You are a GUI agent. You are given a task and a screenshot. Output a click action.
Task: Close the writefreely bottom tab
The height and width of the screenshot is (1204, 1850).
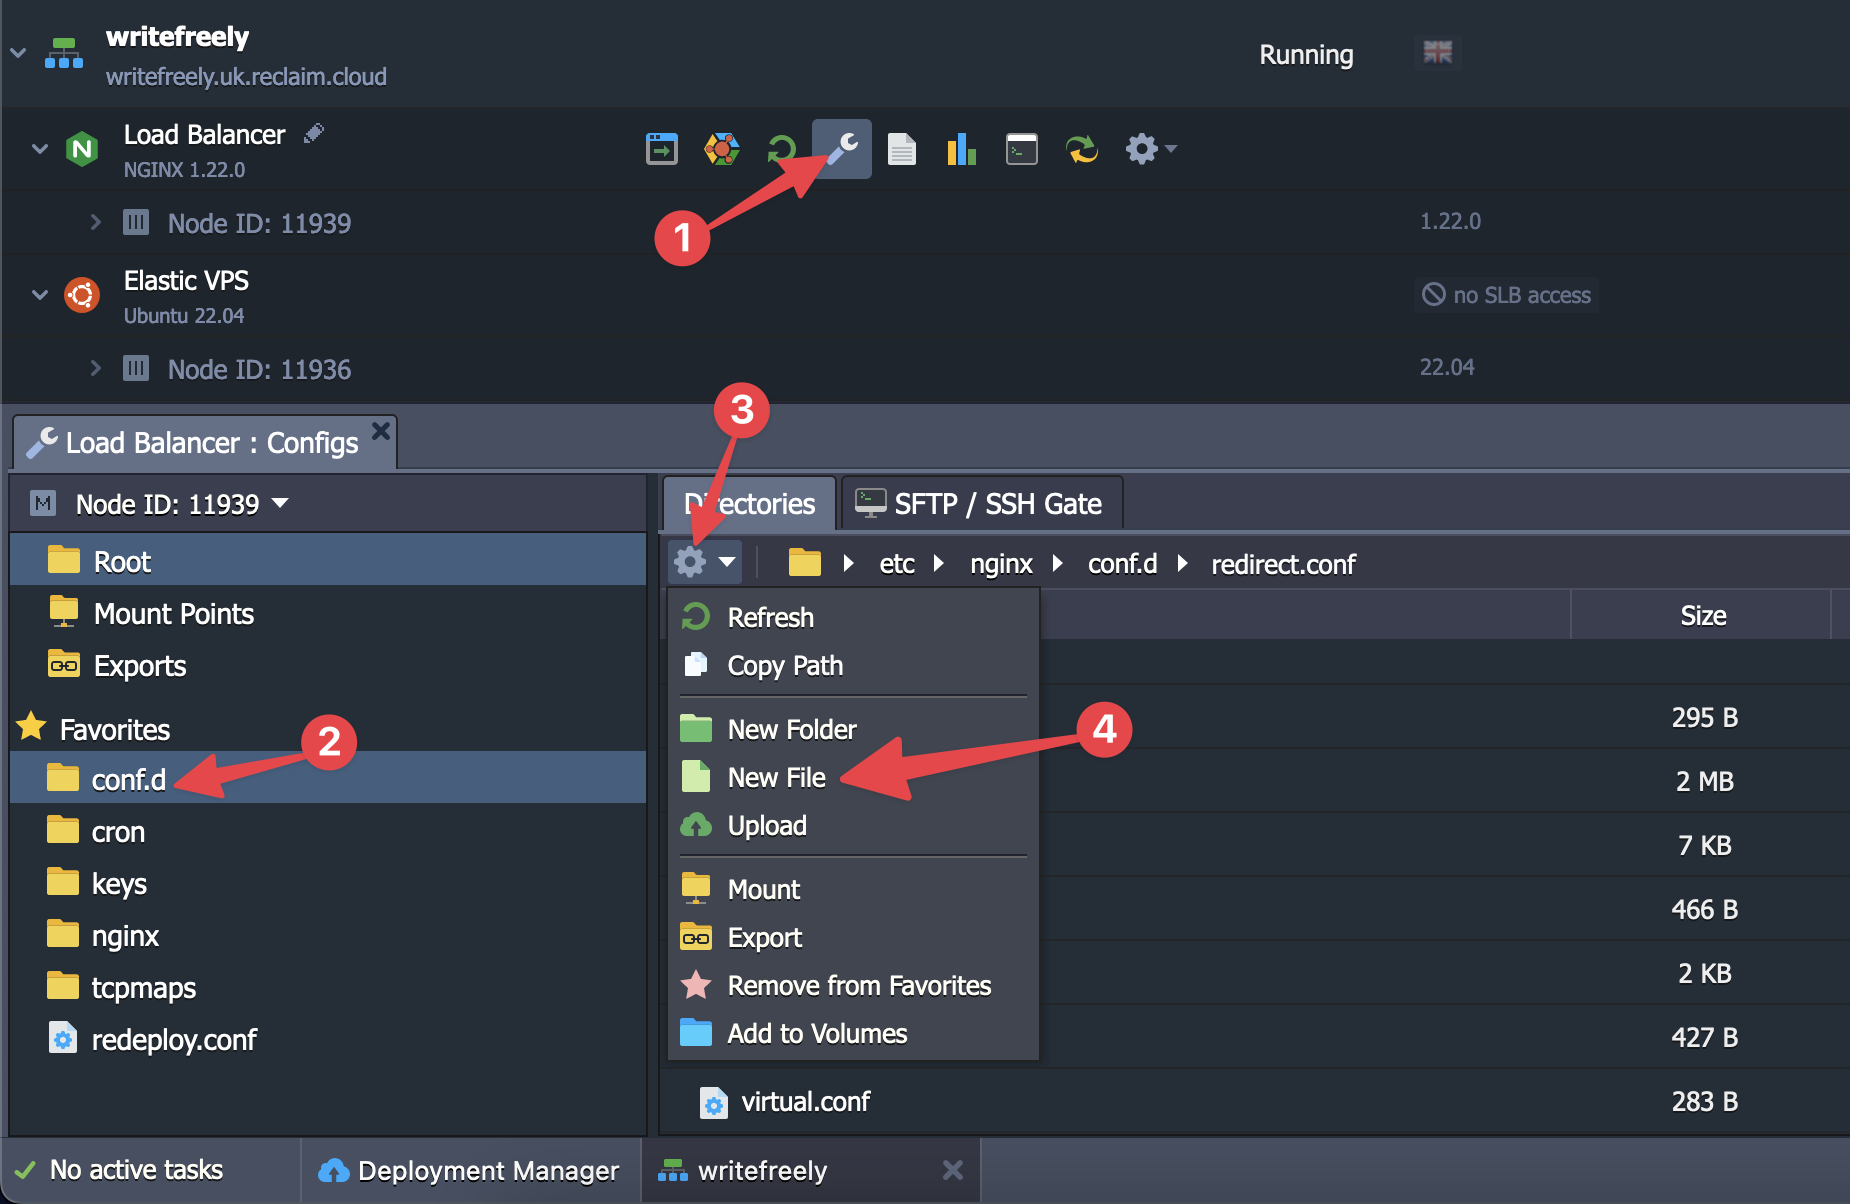point(953,1169)
